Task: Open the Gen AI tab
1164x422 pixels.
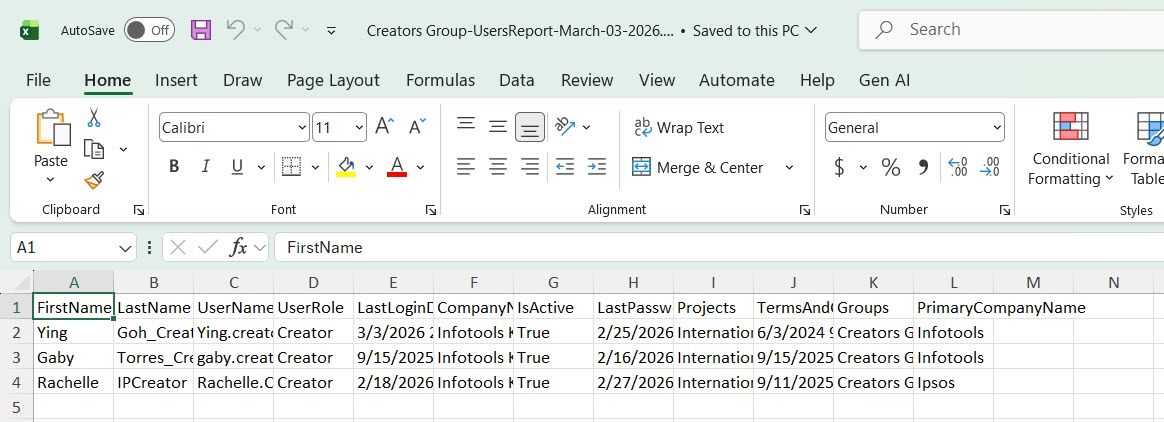Action: tap(884, 80)
